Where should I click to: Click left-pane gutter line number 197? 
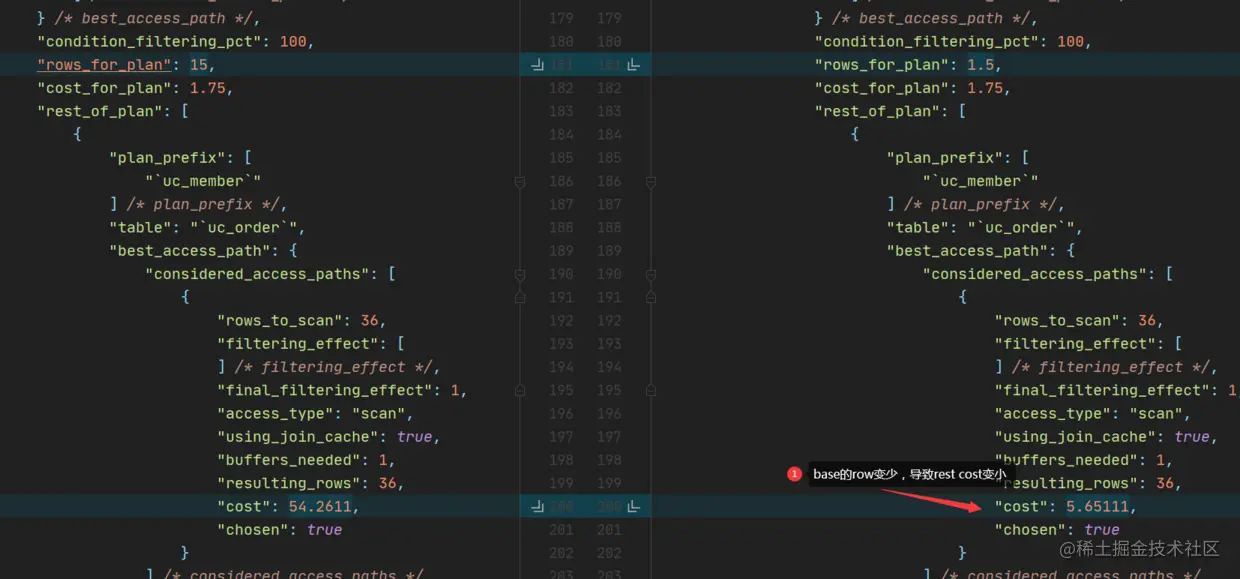561,437
